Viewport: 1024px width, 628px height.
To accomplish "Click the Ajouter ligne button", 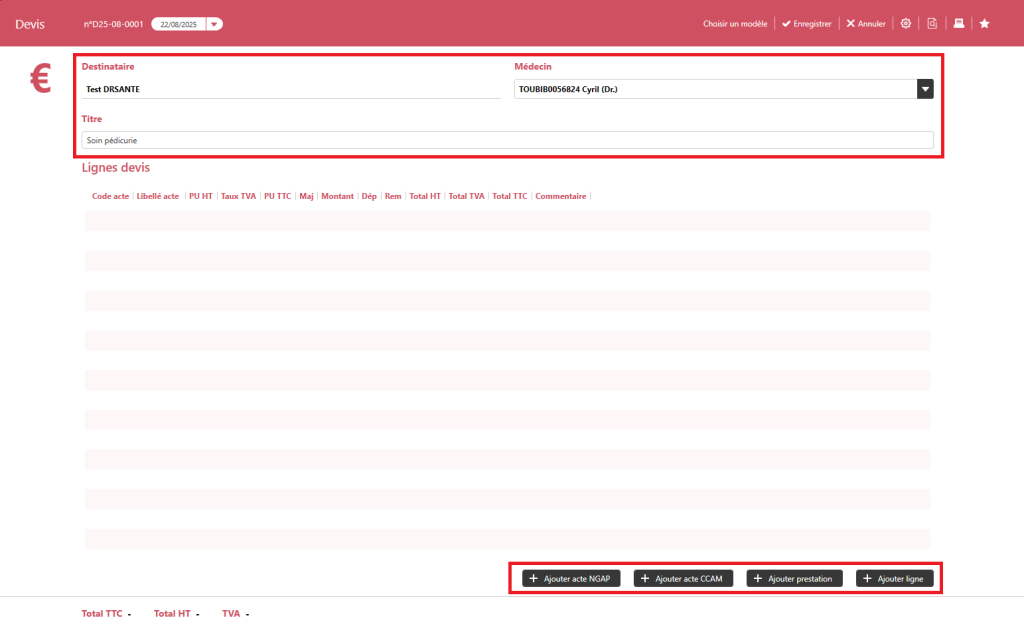I will point(895,578).
